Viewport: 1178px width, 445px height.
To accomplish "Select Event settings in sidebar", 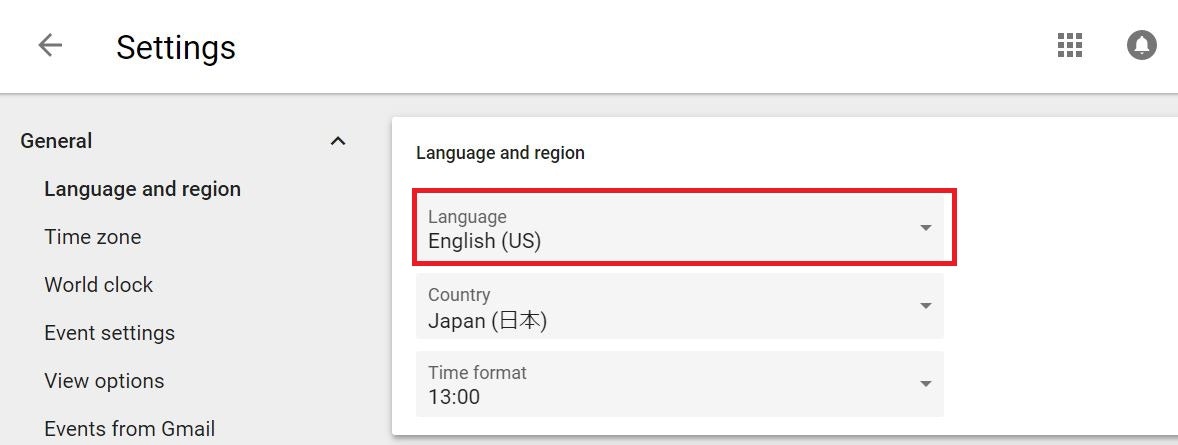I will (x=110, y=333).
